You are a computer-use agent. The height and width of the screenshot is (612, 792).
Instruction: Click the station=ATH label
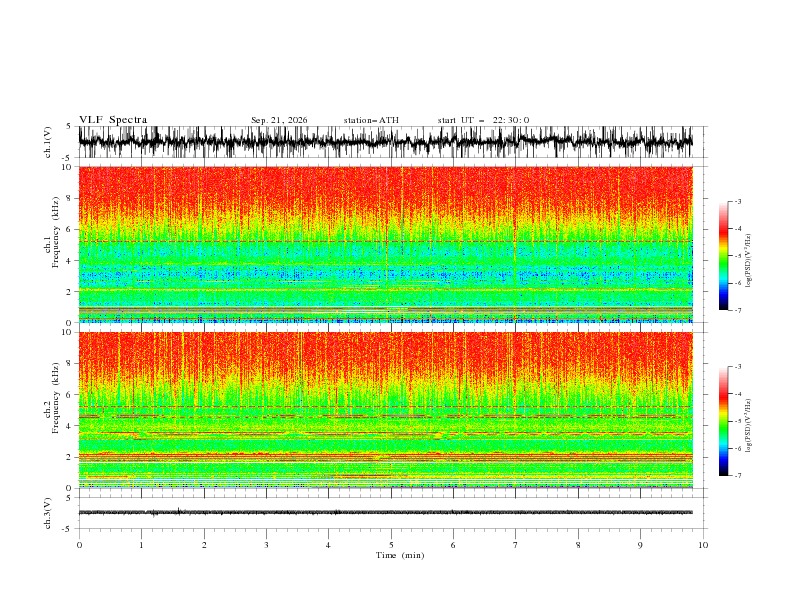pyautogui.click(x=371, y=120)
